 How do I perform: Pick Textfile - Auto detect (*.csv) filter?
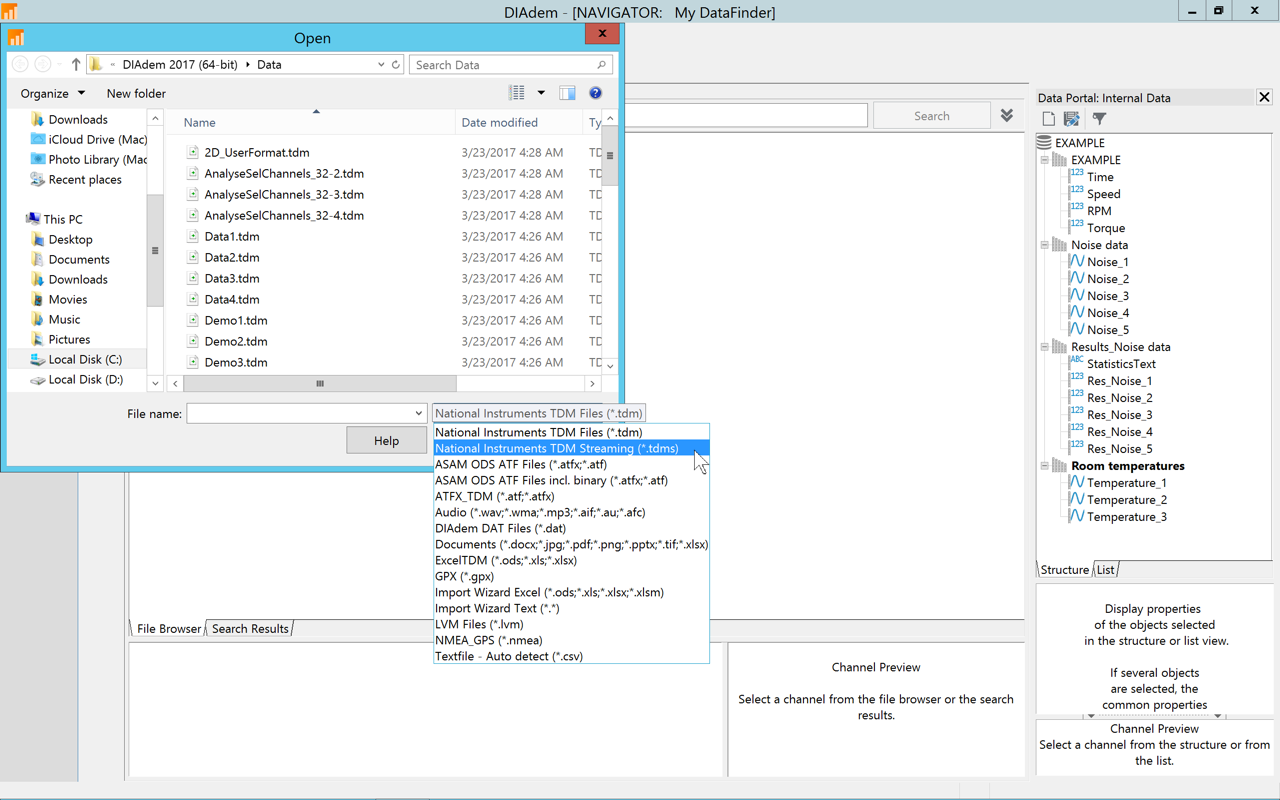click(571, 656)
